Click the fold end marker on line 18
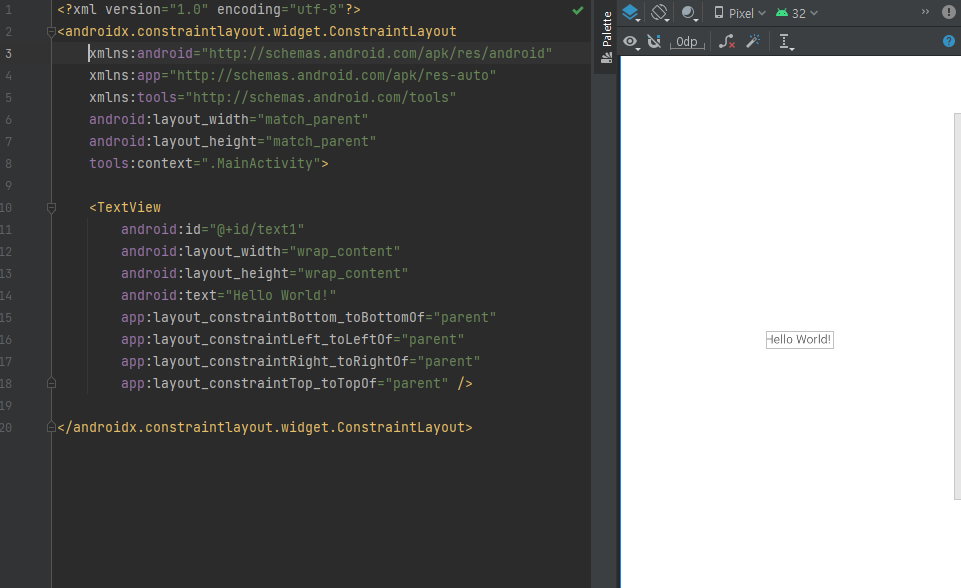 point(51,383)
